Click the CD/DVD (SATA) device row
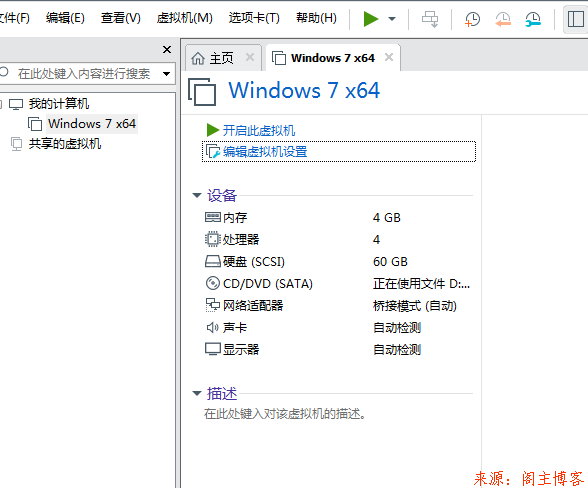 [339, 284]
